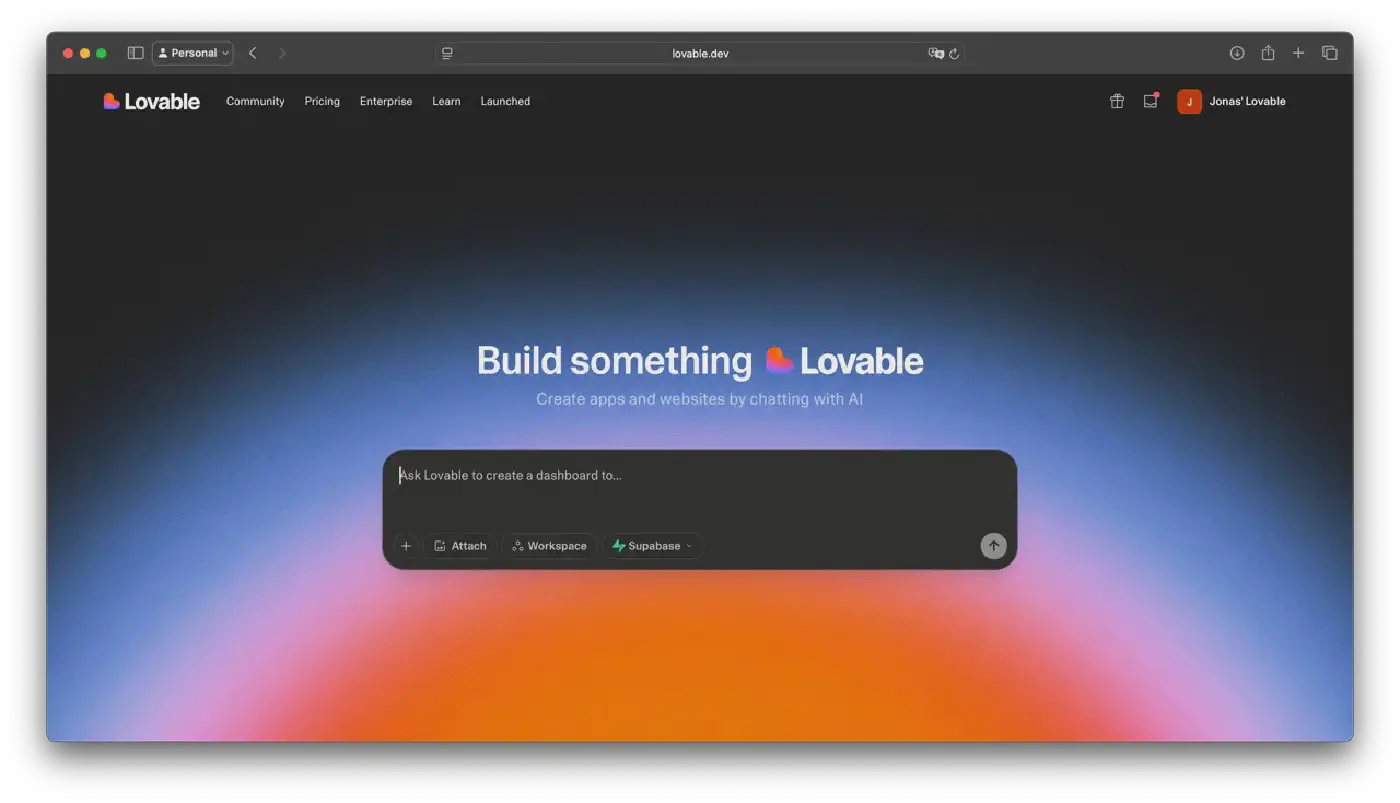Open the Pricing page link
This screenshot has height=803, width=1400.
click(x=322, y=101)
